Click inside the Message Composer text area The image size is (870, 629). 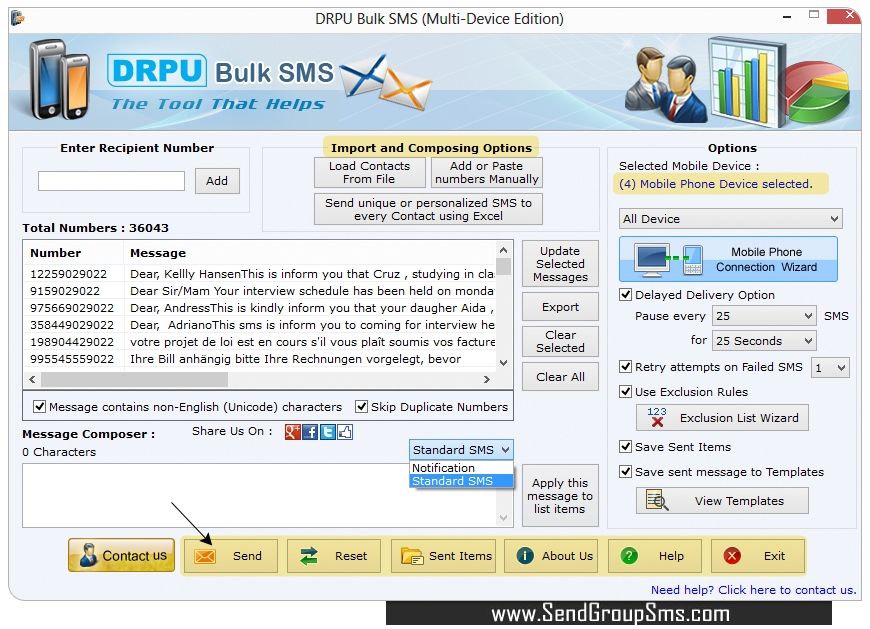coord(260,495)
